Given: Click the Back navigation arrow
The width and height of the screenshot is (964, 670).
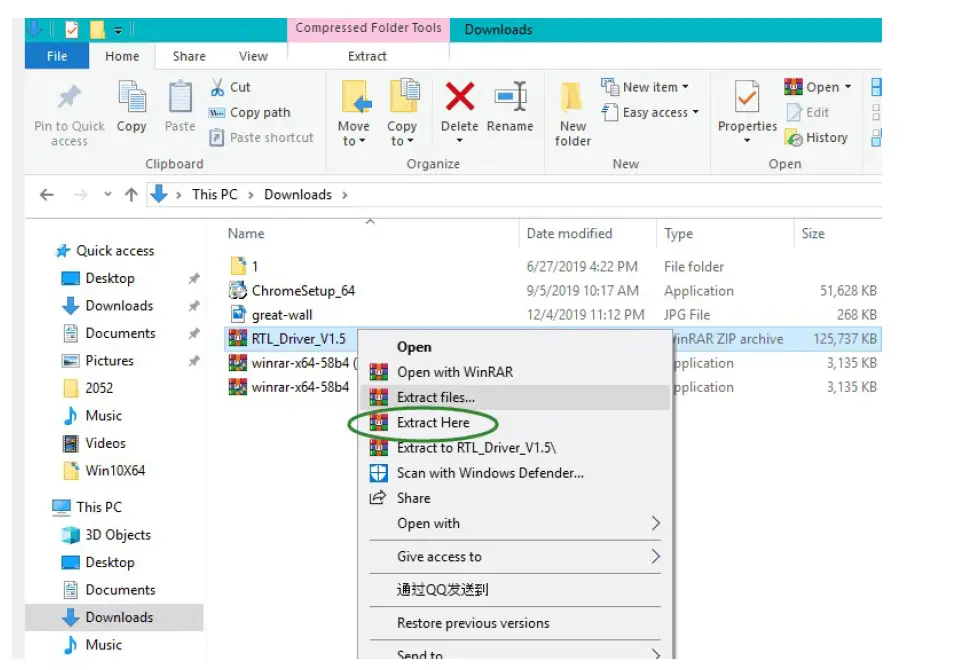Looking at the screenshot, I should [x=47, y=195].
